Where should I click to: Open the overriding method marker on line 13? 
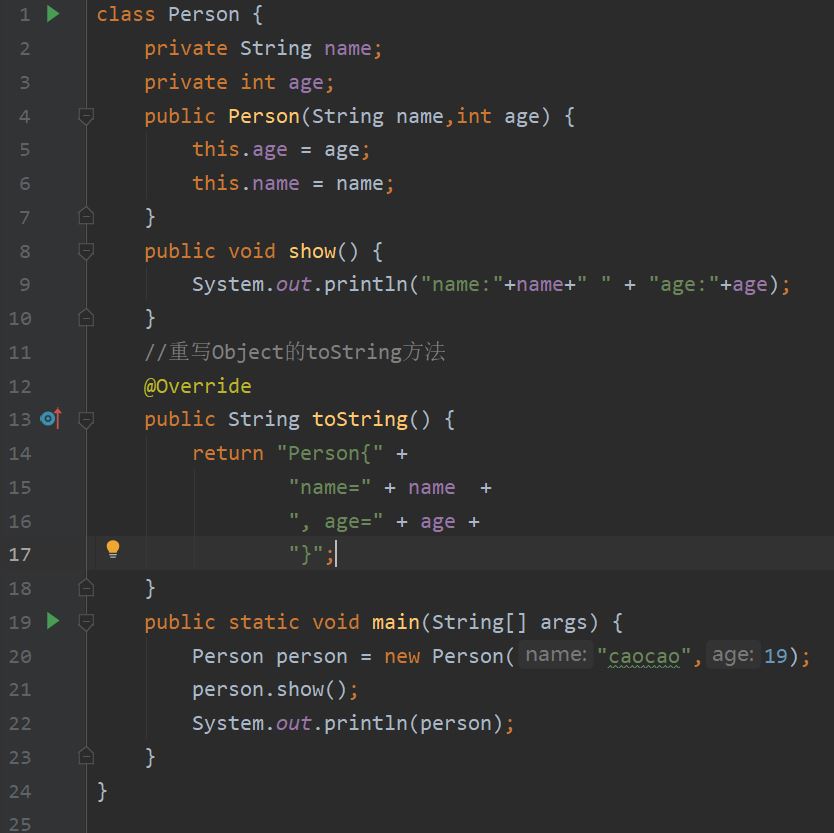coord(51,419)
